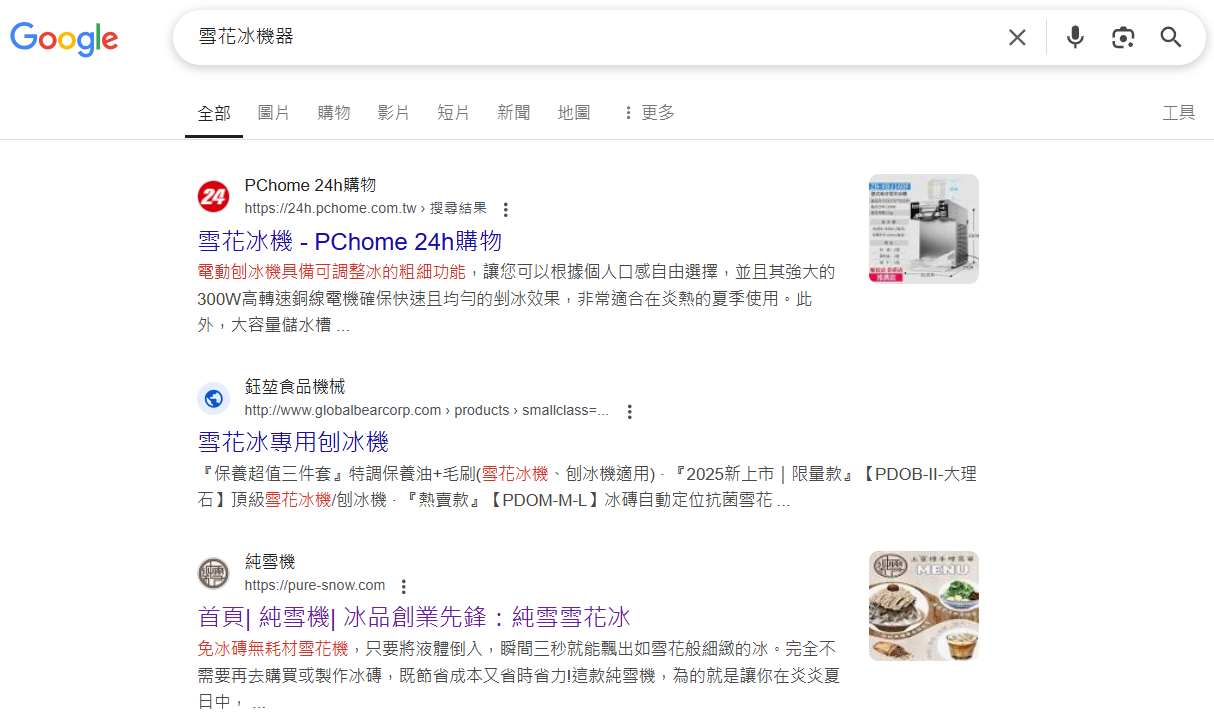
Task: Switch to the 圖片 tab
Action: [274, 113]
